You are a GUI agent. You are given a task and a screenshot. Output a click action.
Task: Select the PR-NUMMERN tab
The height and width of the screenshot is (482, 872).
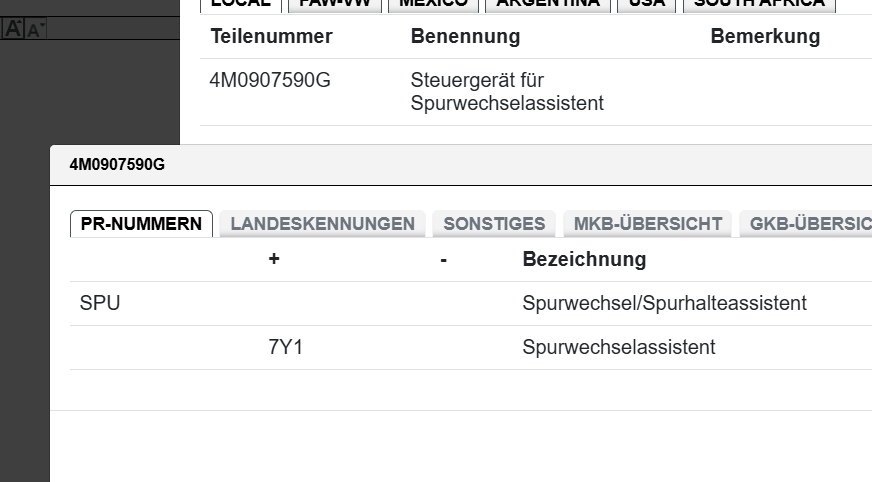(x=141, y=224)
